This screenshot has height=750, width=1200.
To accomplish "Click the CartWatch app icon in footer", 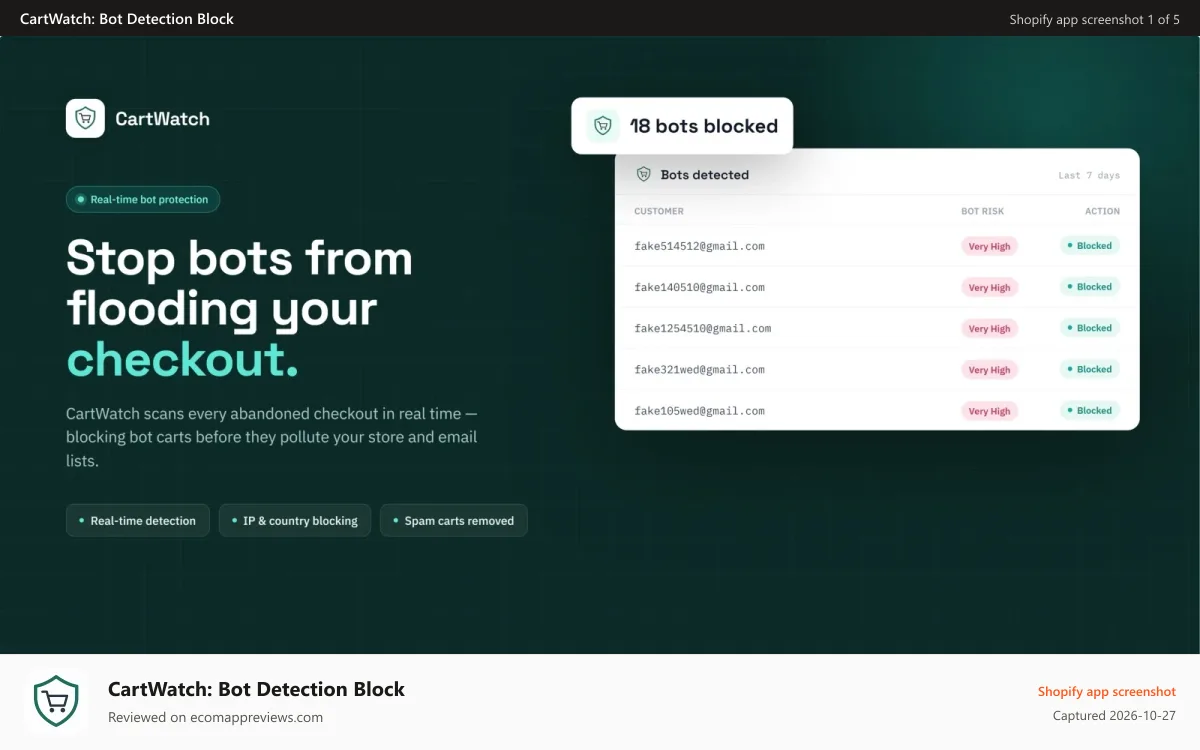I will [x=56, y=702].
